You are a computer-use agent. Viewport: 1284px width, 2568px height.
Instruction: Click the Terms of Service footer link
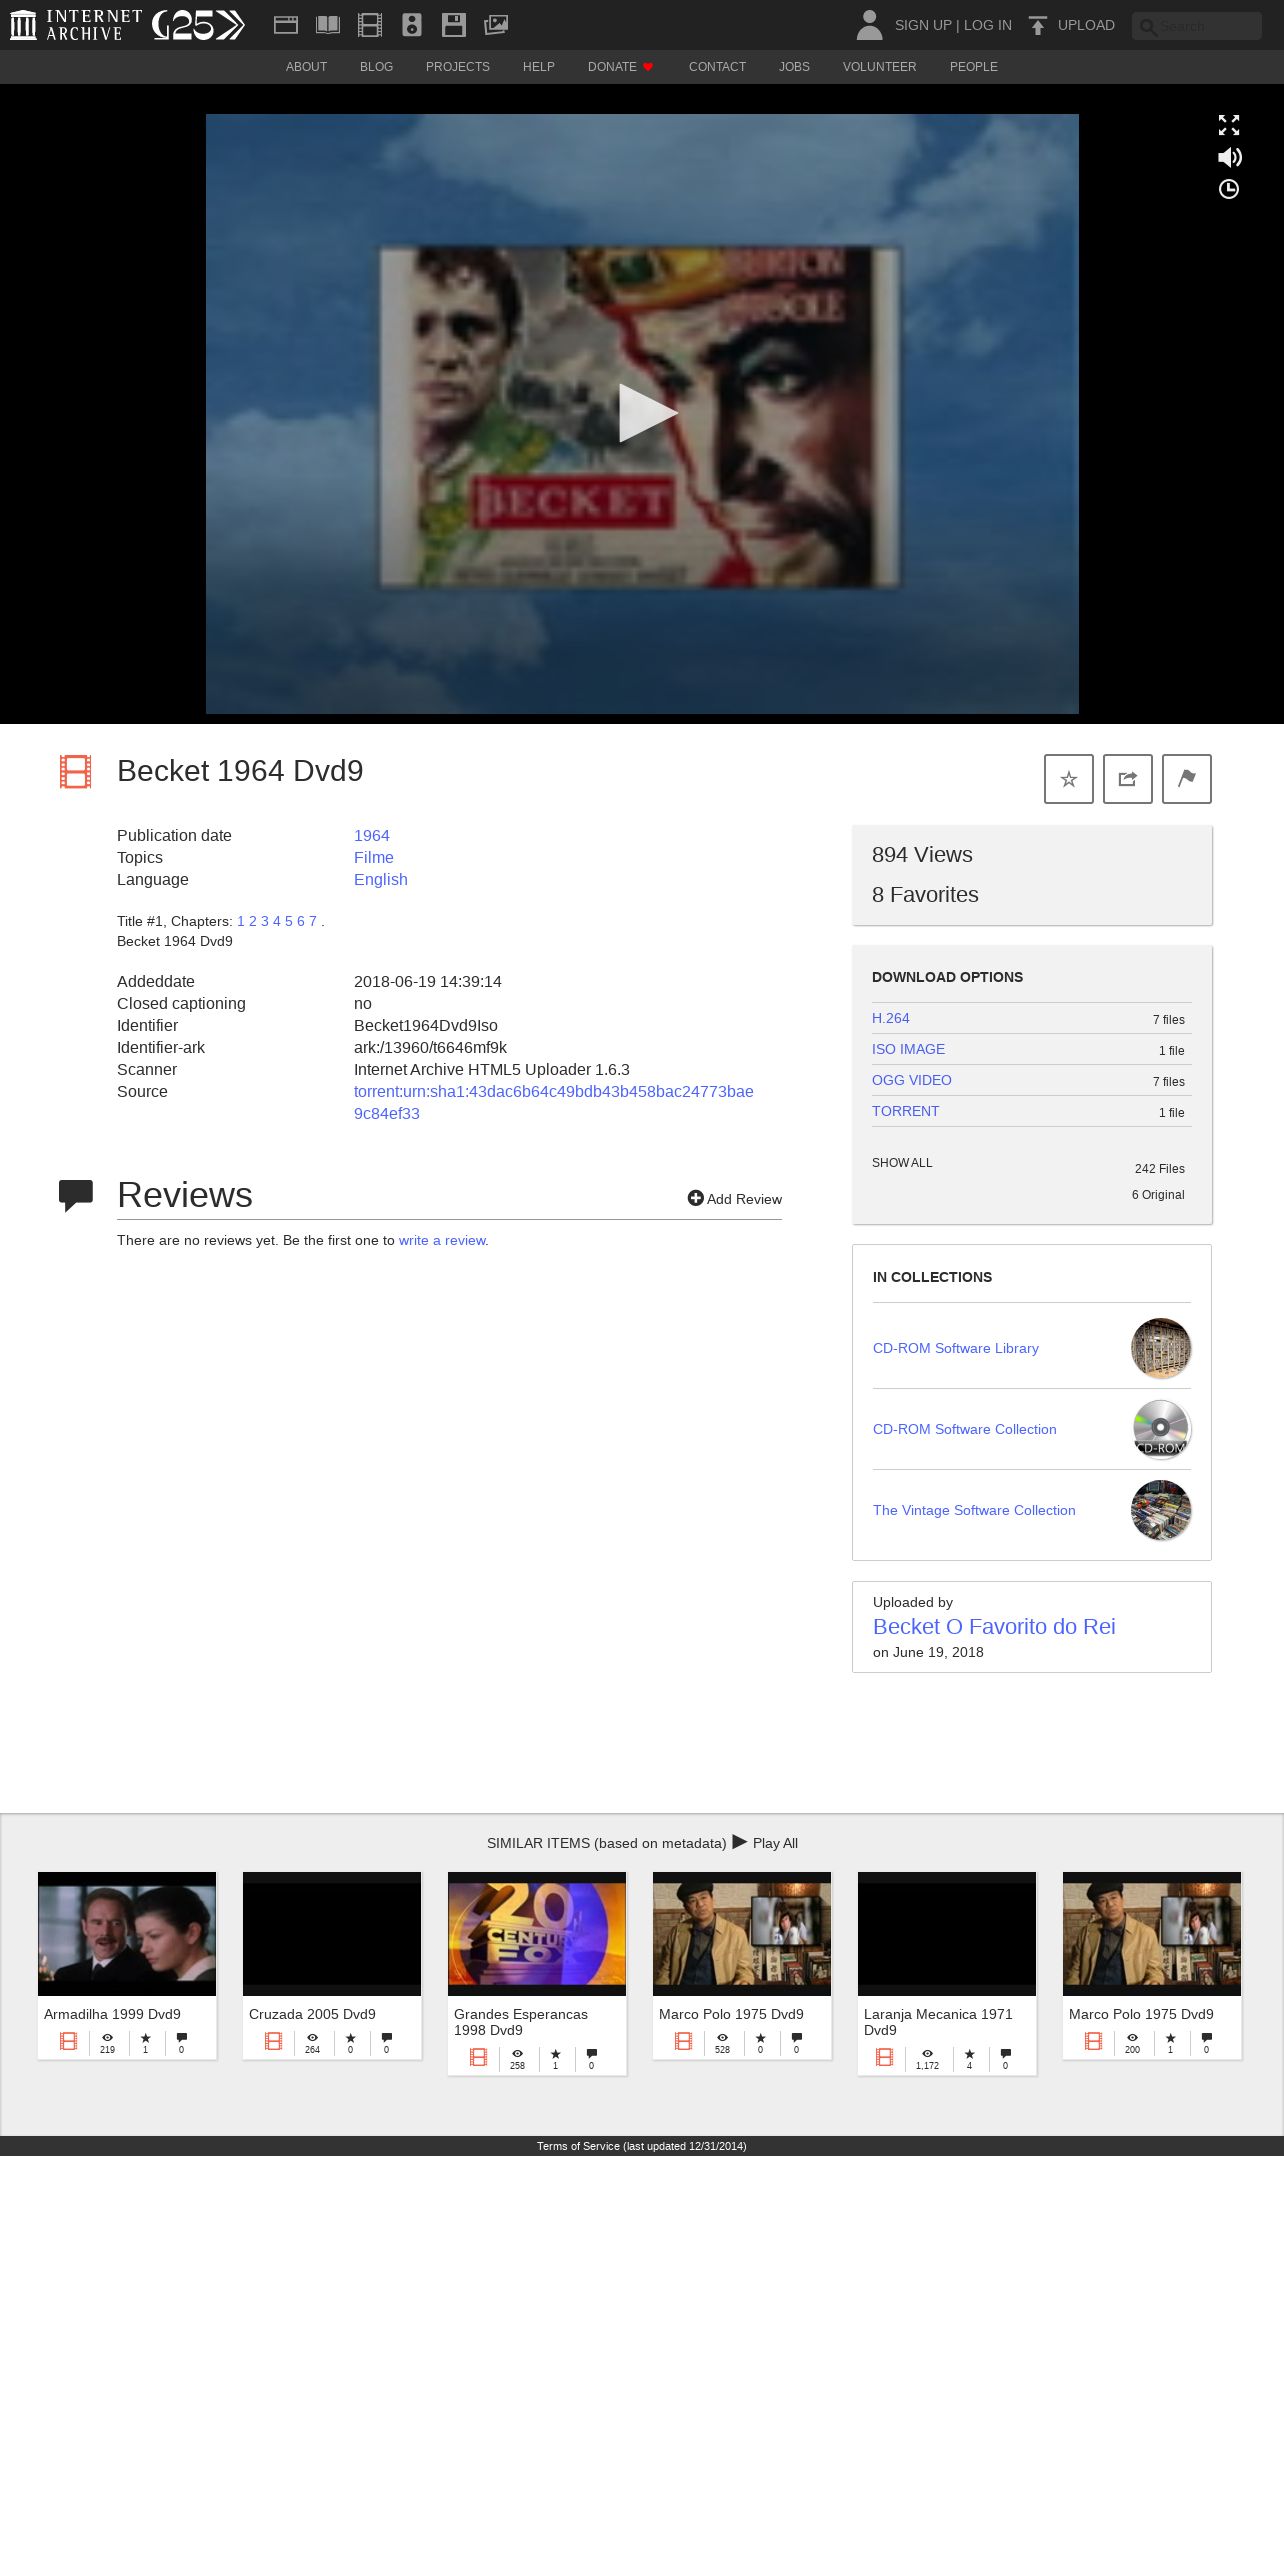point(642,2146)
